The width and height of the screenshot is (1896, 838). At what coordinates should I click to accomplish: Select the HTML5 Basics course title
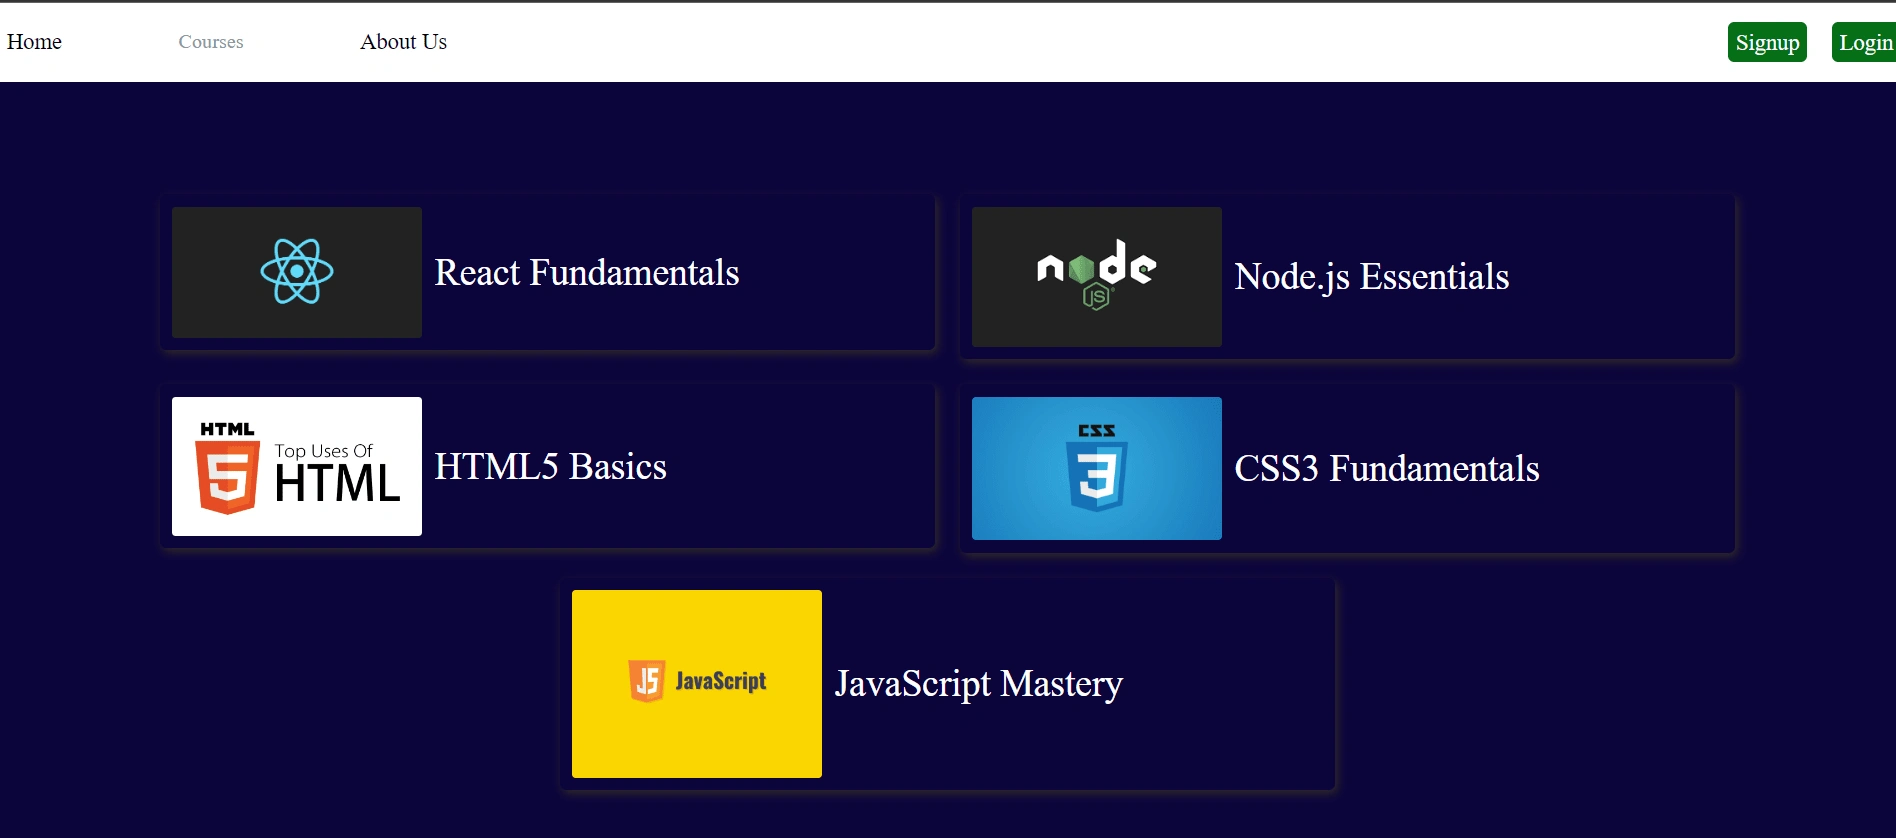(550, 466)
